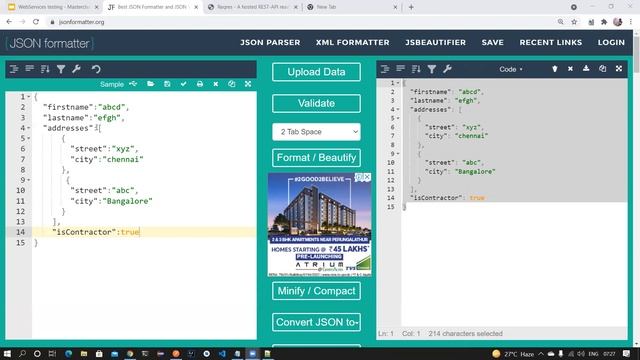Open the filter tool in left editor
The width and height of the screenshot is (640, 360).
coord(61,69)
